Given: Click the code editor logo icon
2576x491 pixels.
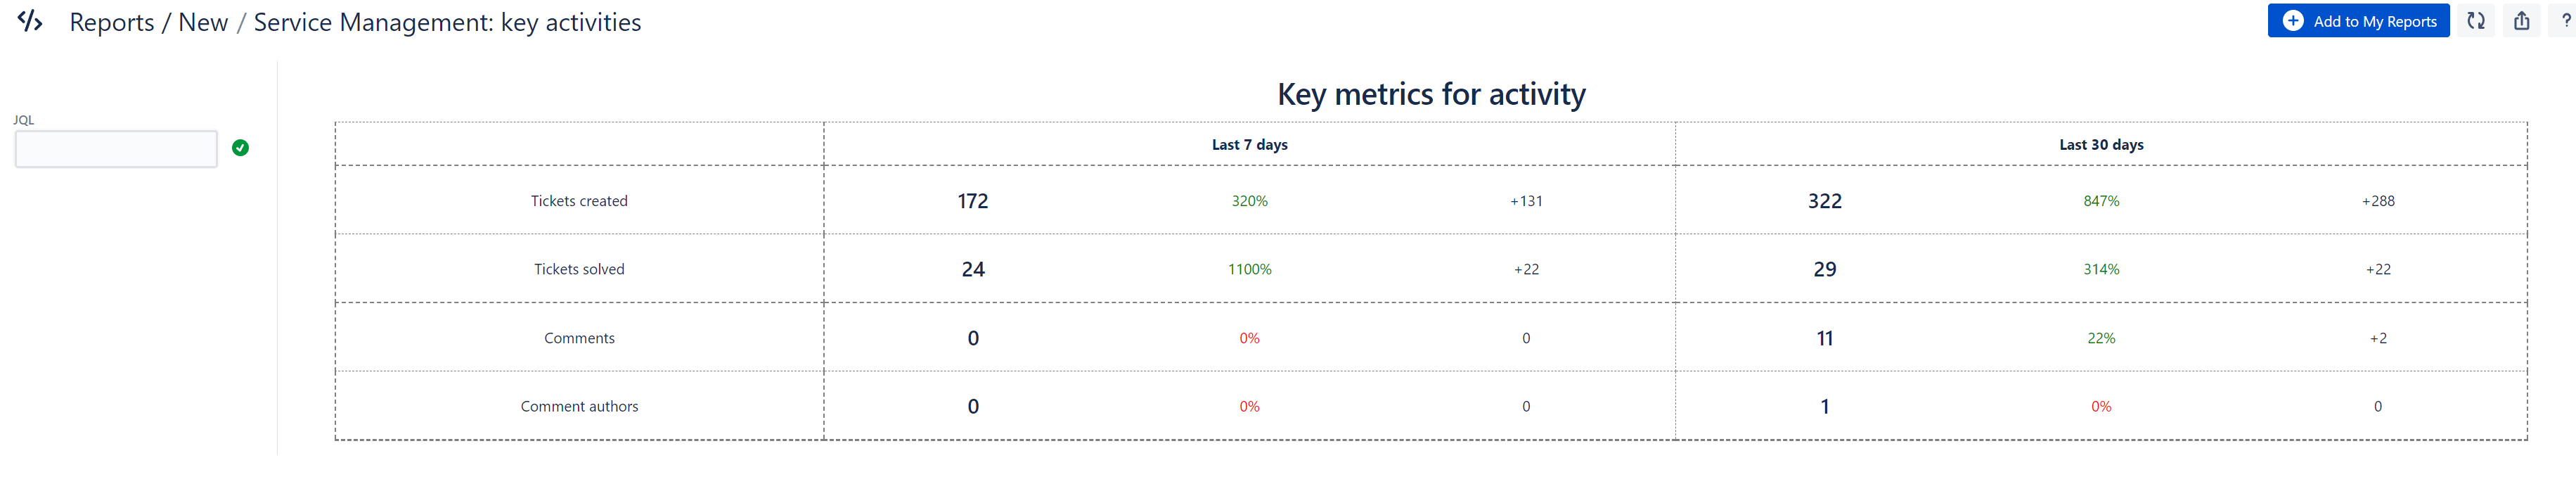Looking at the screenshot, I should (30, 21).
